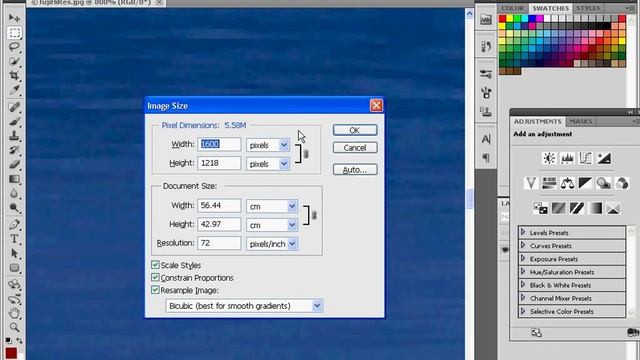Select the Crop tool
This screenshot has width=640, height=360.
point(14,76)
